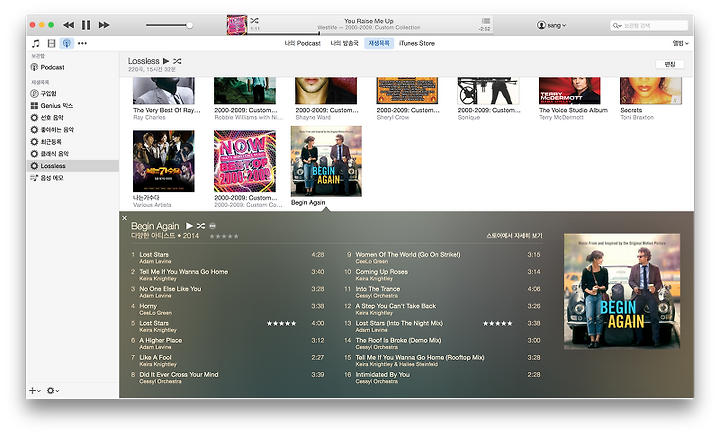
Task: Select track 5 Lost Stars by Keira Knightley
Action: 228,326
